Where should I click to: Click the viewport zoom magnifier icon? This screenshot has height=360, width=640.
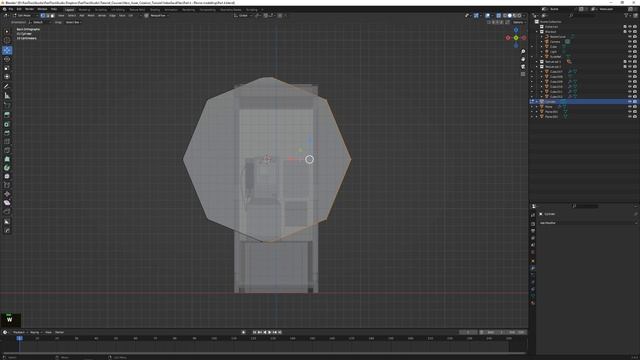tap(523, 52)
